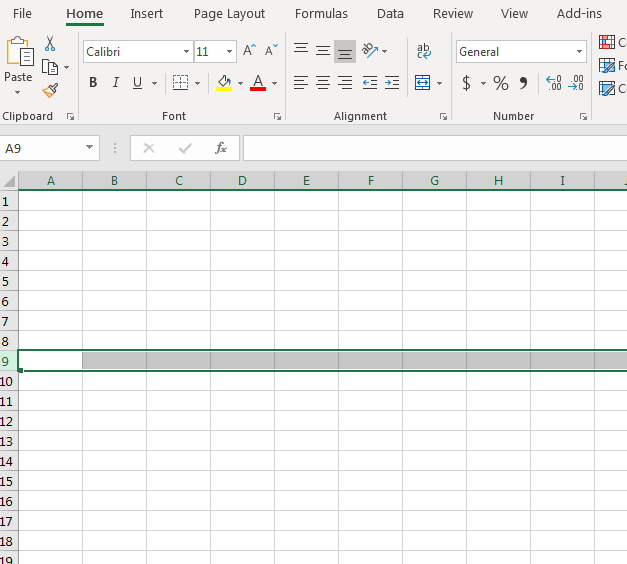Cut selection with scissors icon
The image size is (627, 564).
point(50,44)
